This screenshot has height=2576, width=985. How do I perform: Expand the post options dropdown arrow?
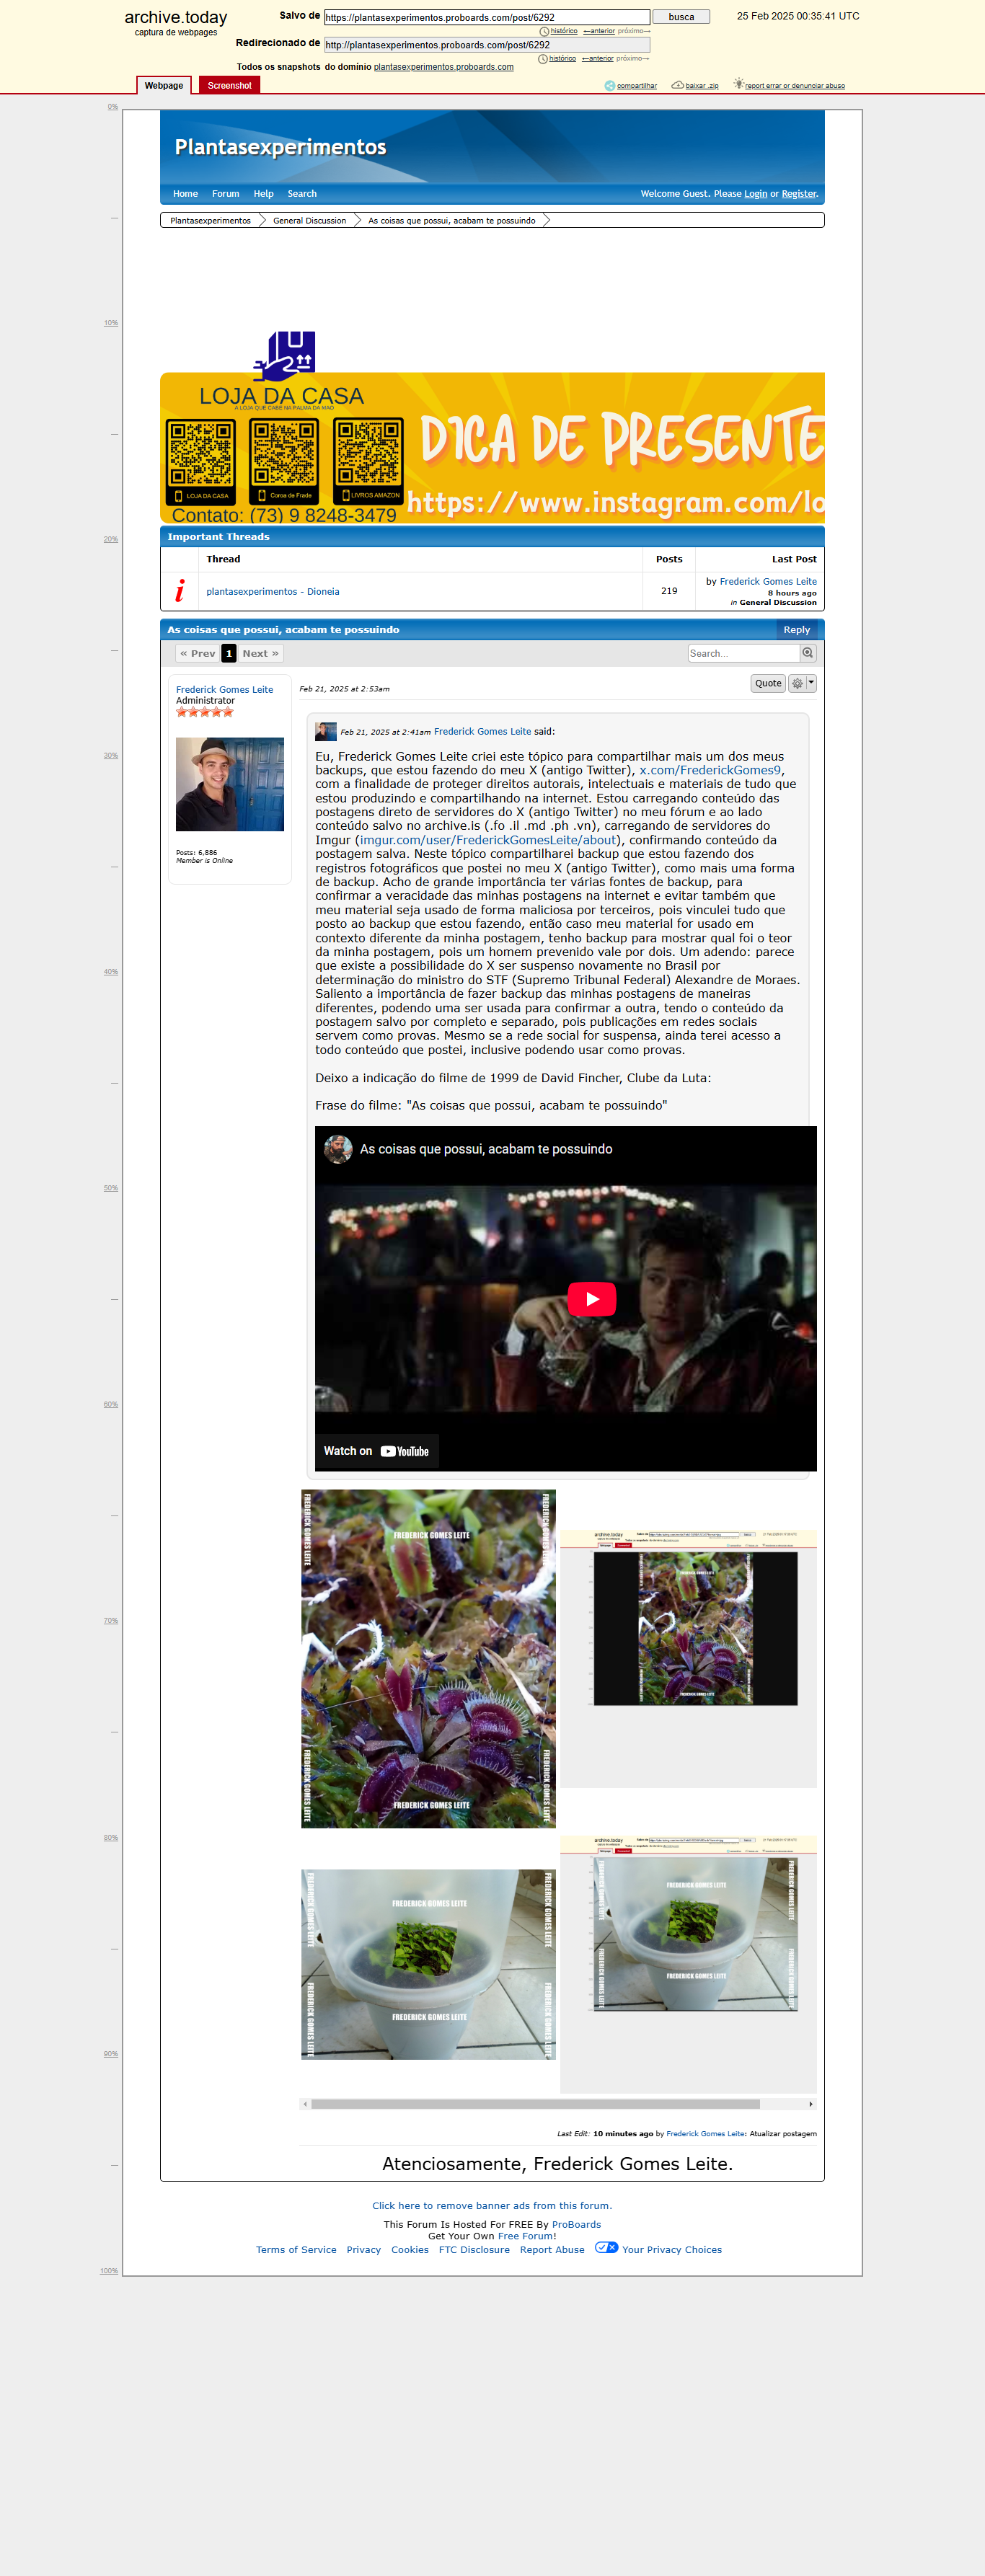[811, 683]
